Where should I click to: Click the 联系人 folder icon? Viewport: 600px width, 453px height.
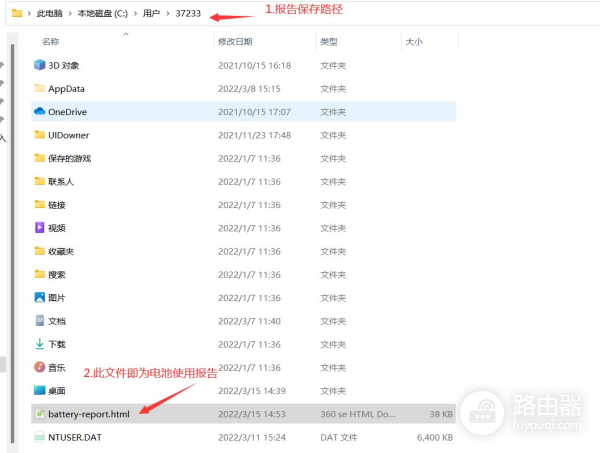(x=39, y=181)
